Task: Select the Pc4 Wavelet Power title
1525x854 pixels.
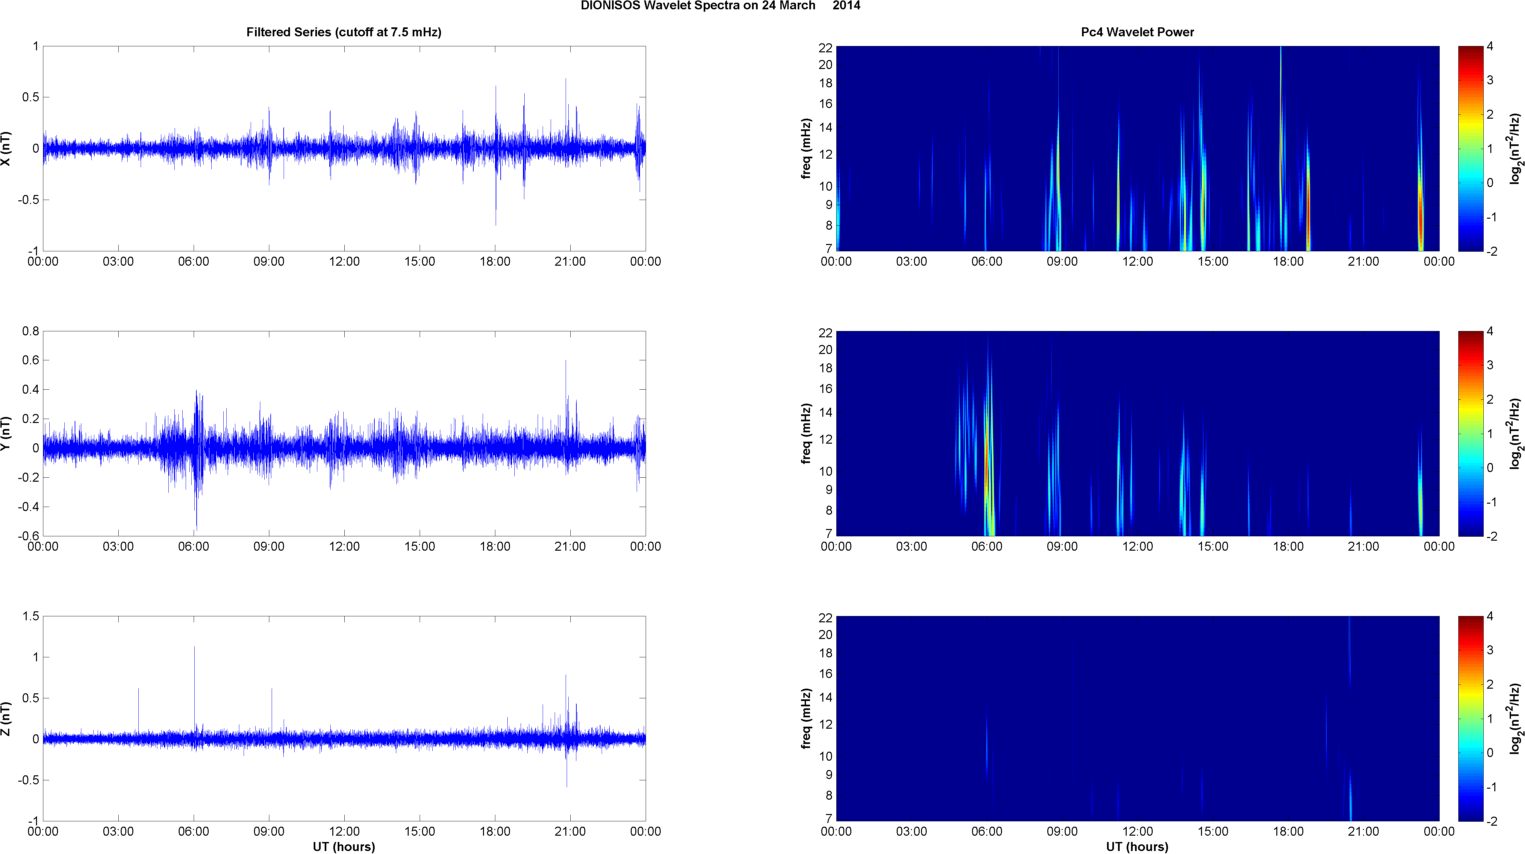Action: point(1137,32)
